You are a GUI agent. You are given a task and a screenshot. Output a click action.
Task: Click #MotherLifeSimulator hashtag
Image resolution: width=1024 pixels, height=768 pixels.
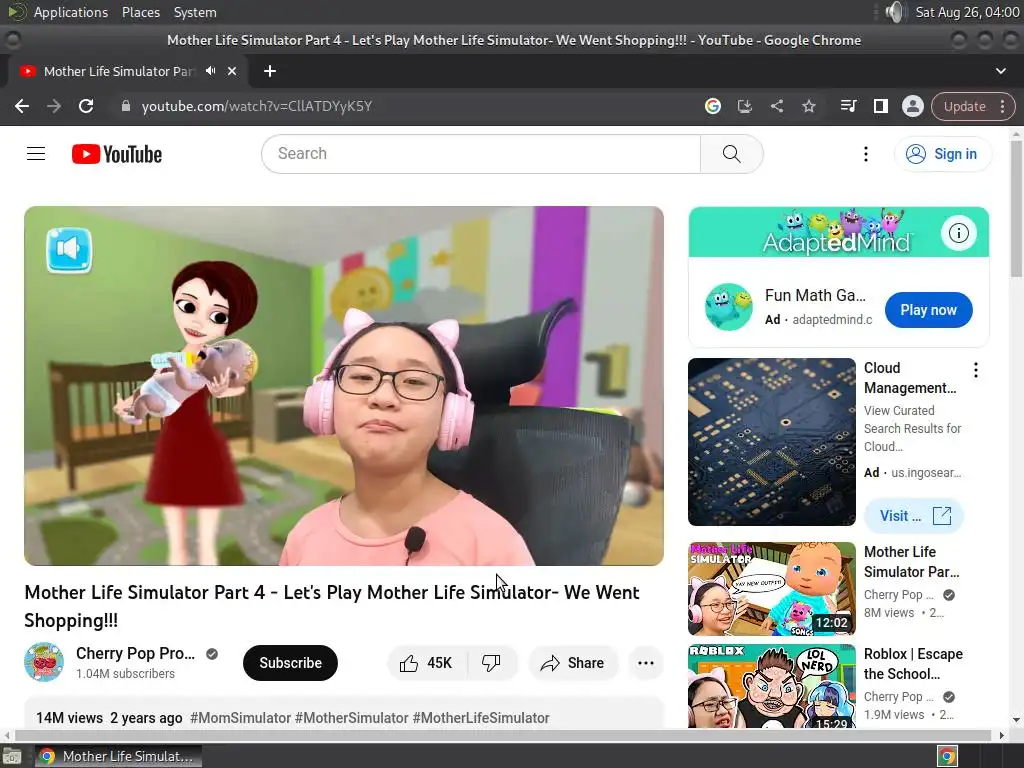coord(481,718)
